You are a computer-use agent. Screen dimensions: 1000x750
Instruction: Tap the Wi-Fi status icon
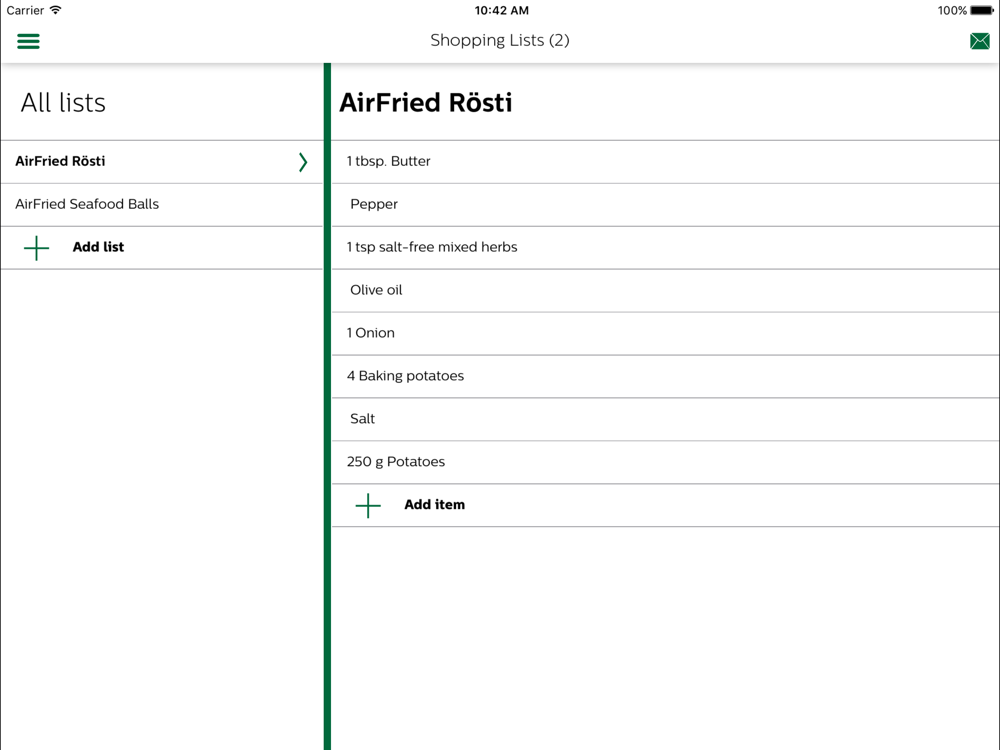pos(55,10)
